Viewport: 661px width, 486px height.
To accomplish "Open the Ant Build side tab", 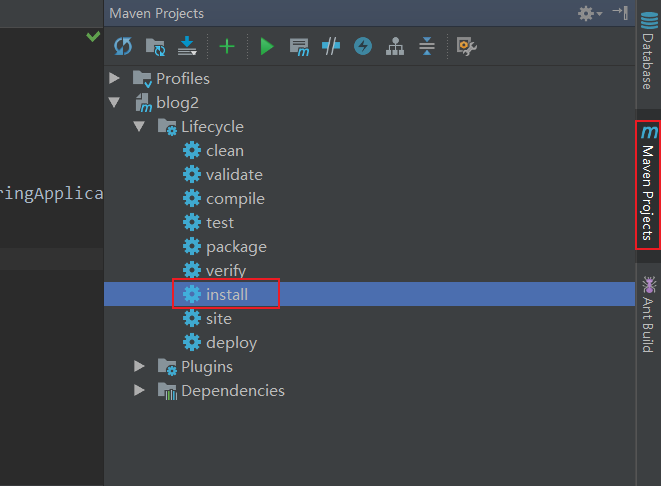I will 649,314.
